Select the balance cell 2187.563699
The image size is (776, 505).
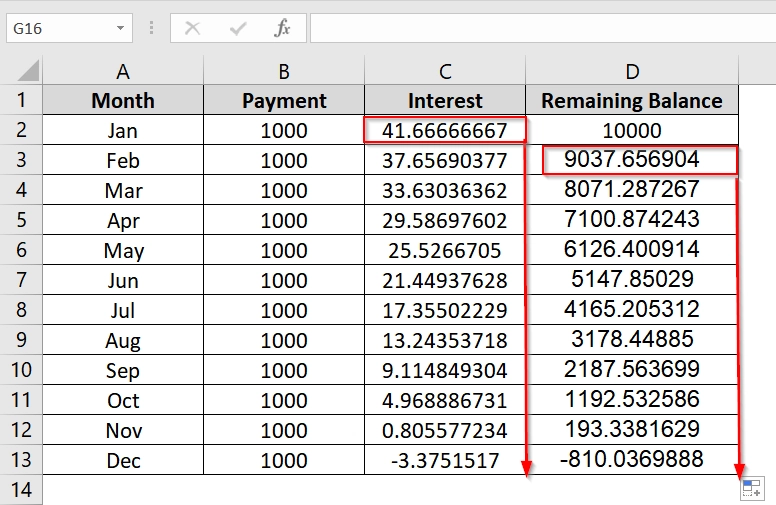click(632, 370)
